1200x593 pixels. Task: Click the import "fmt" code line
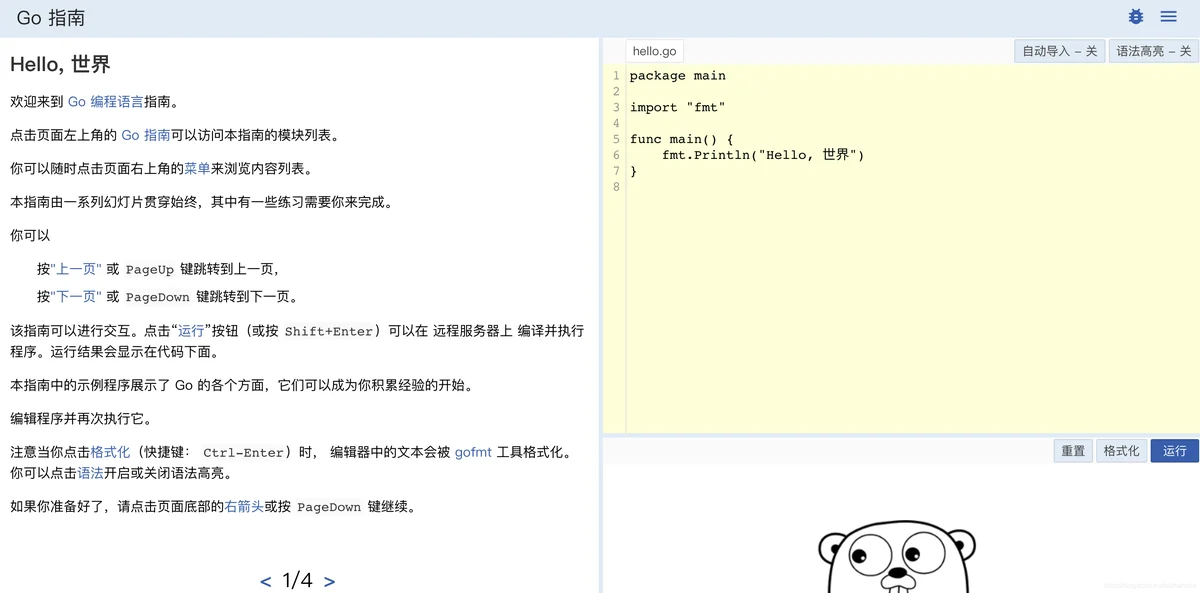coord(678,108)
